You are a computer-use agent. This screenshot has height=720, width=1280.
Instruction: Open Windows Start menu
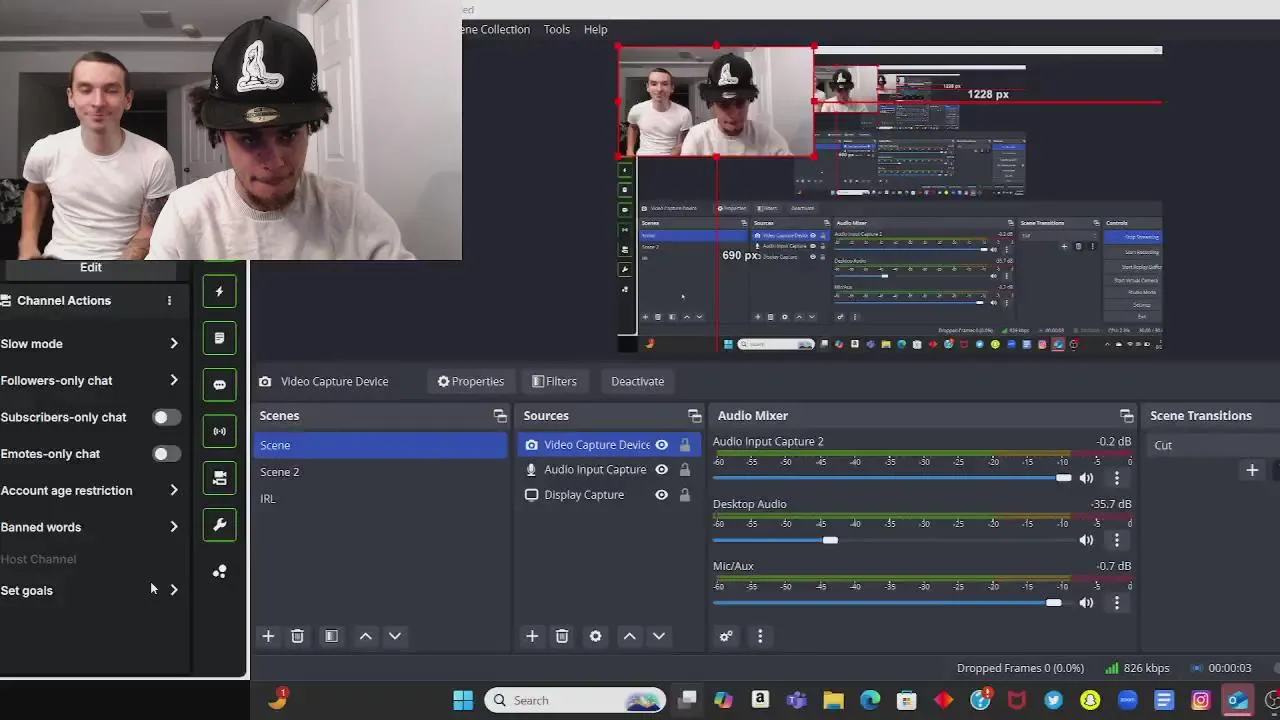[x=463, y=700]
